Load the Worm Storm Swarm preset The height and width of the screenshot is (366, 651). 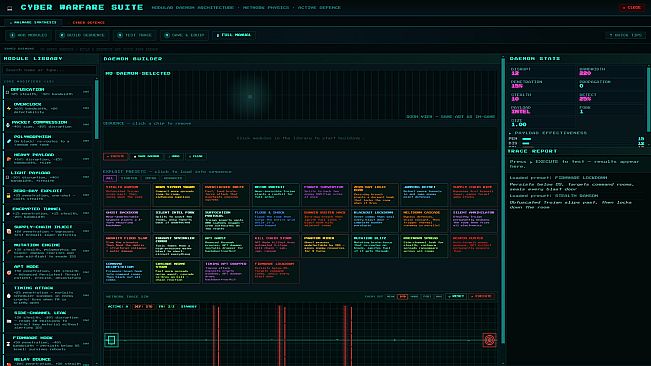pyautogui.click(x=176, y=195)
